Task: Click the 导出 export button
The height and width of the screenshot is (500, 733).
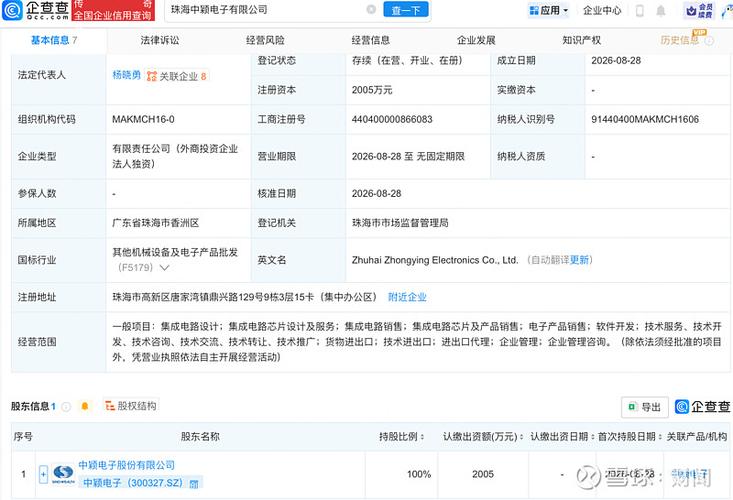Action: [645, 407]
